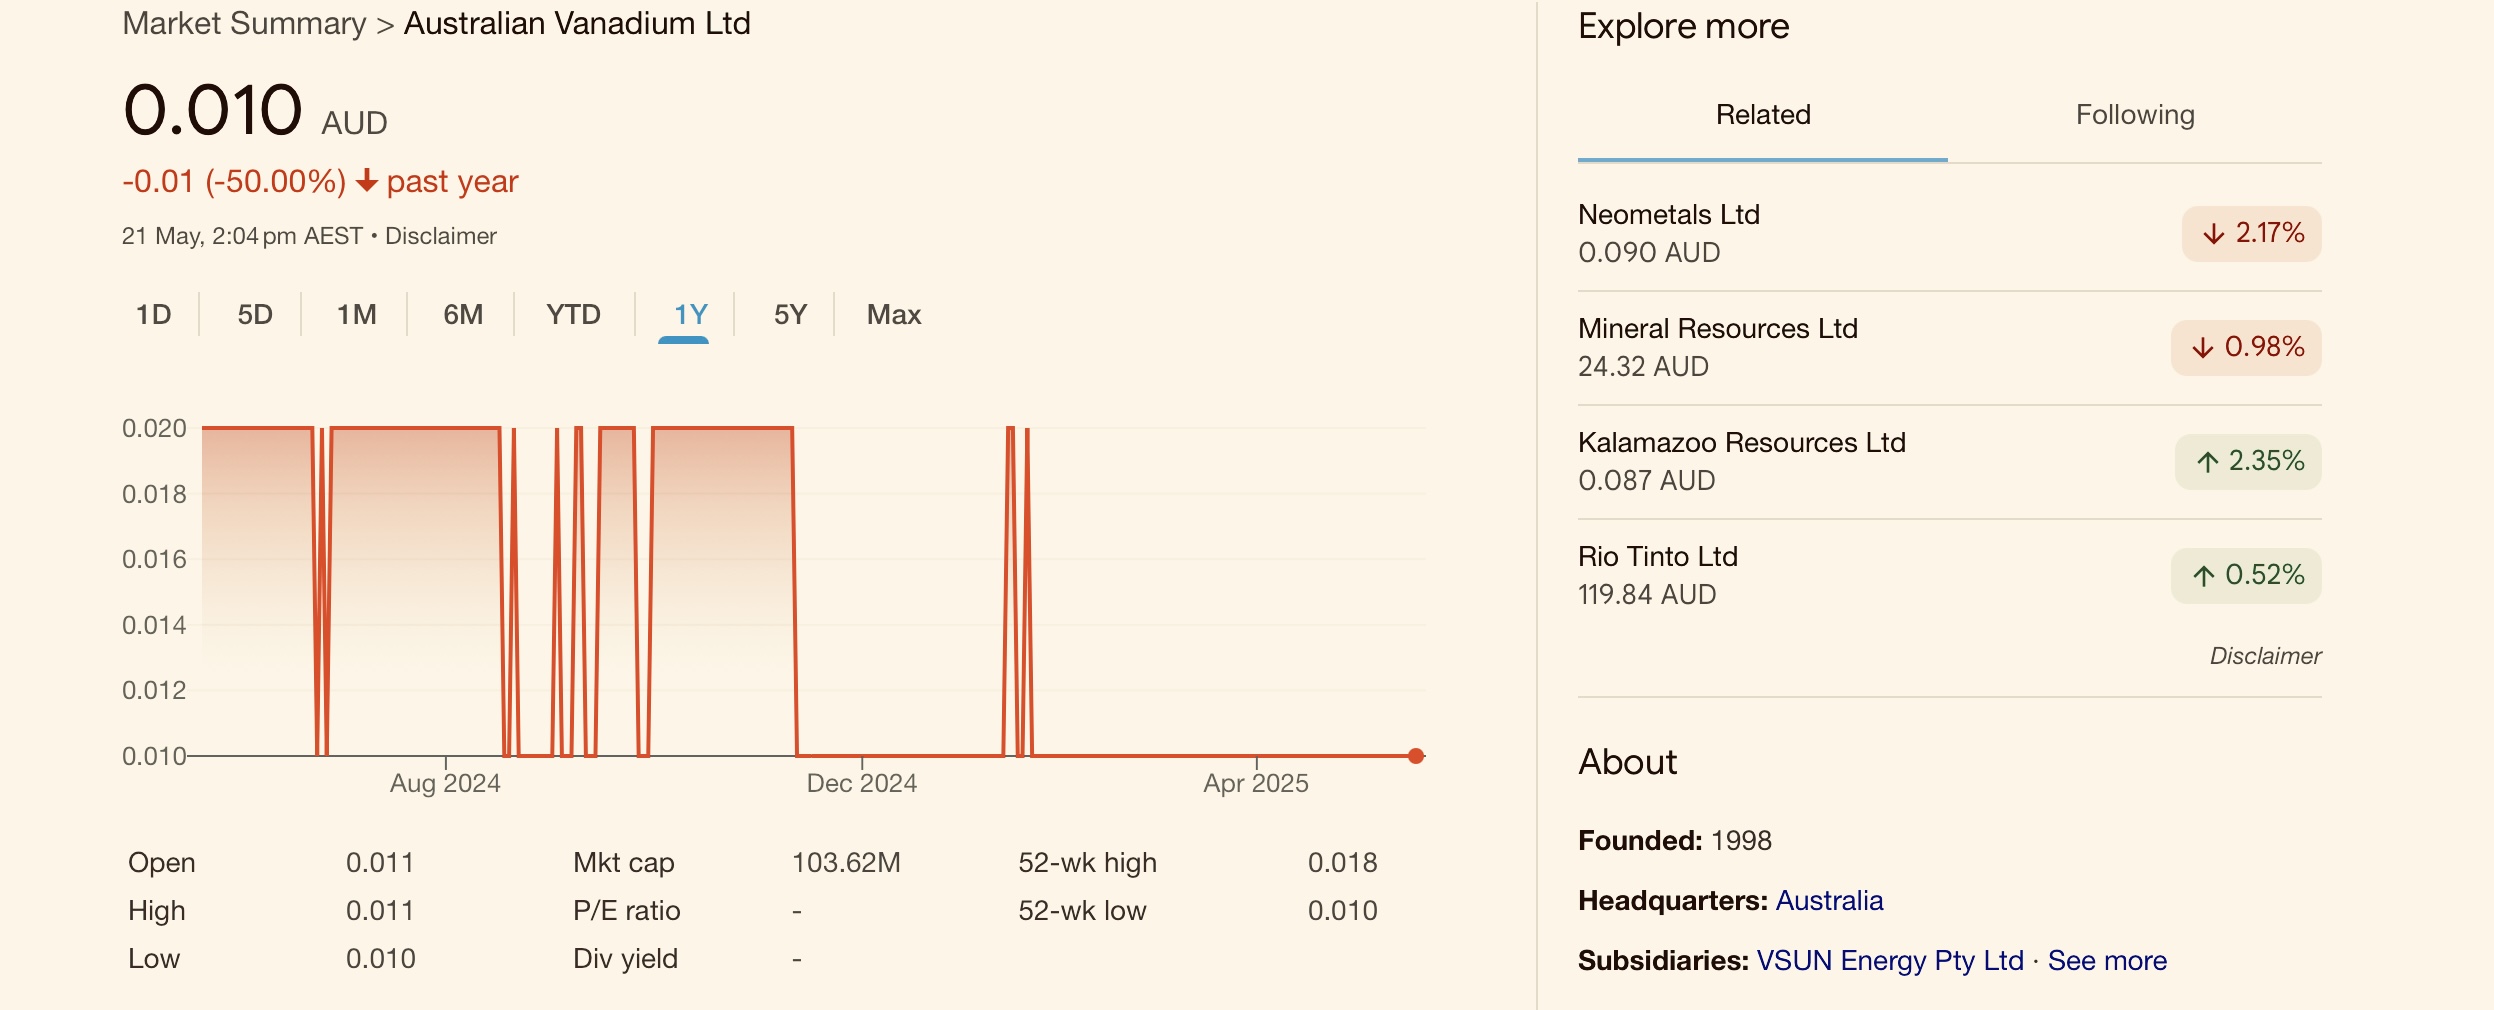Click the Market Summary breadcrumb link
The image size is (2494, 1010).
(244, 23)
